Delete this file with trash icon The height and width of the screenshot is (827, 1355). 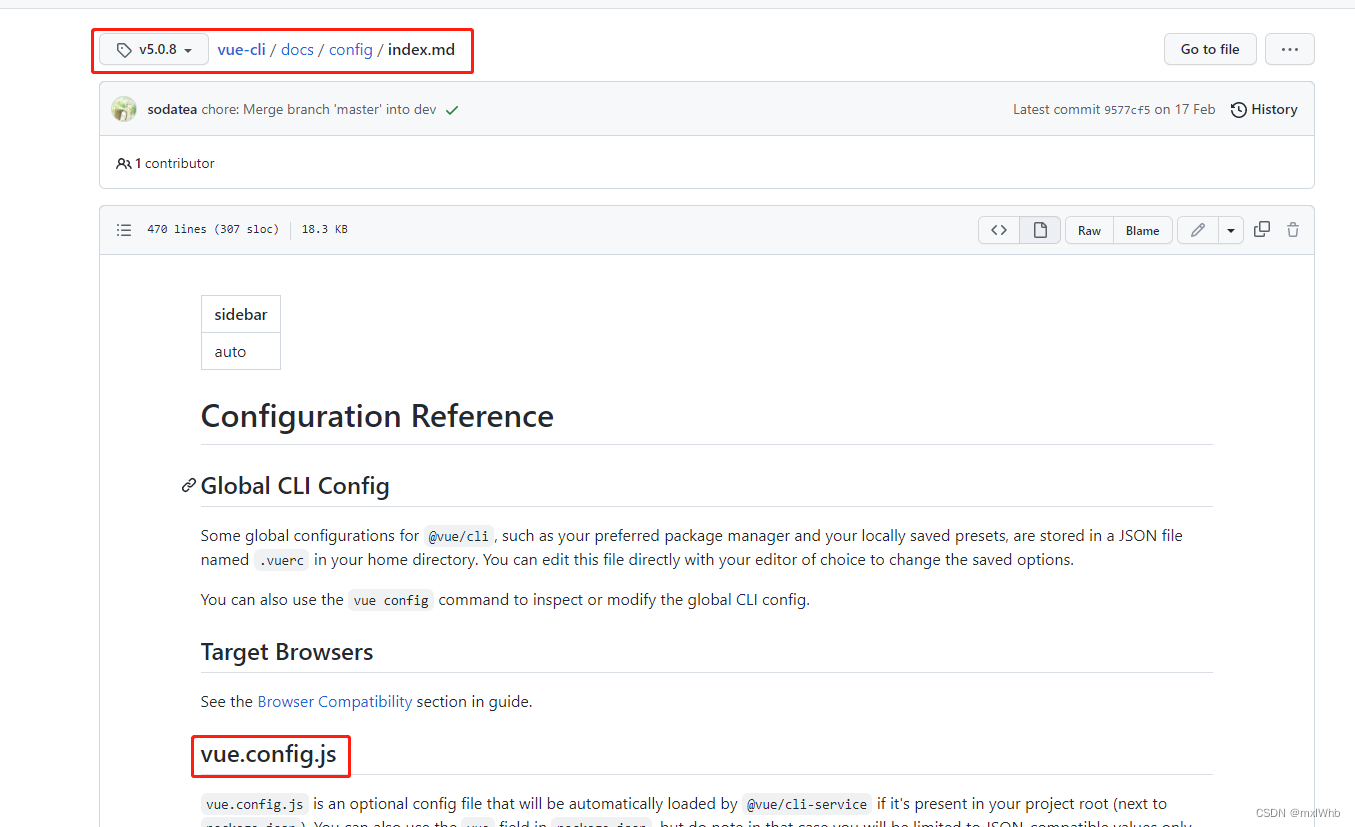[x=1293, y=230]
